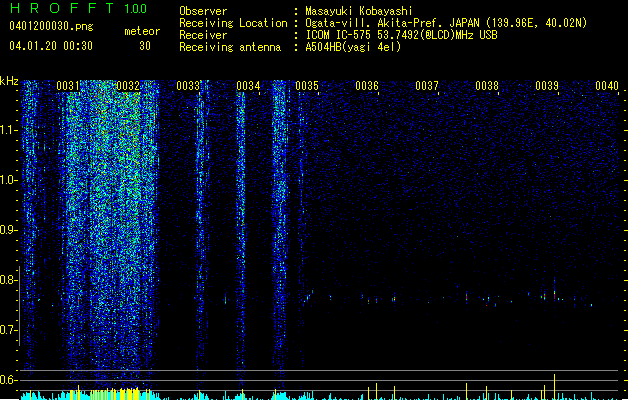Click the 0.6 kHz frequency axis label

point(8,380)
